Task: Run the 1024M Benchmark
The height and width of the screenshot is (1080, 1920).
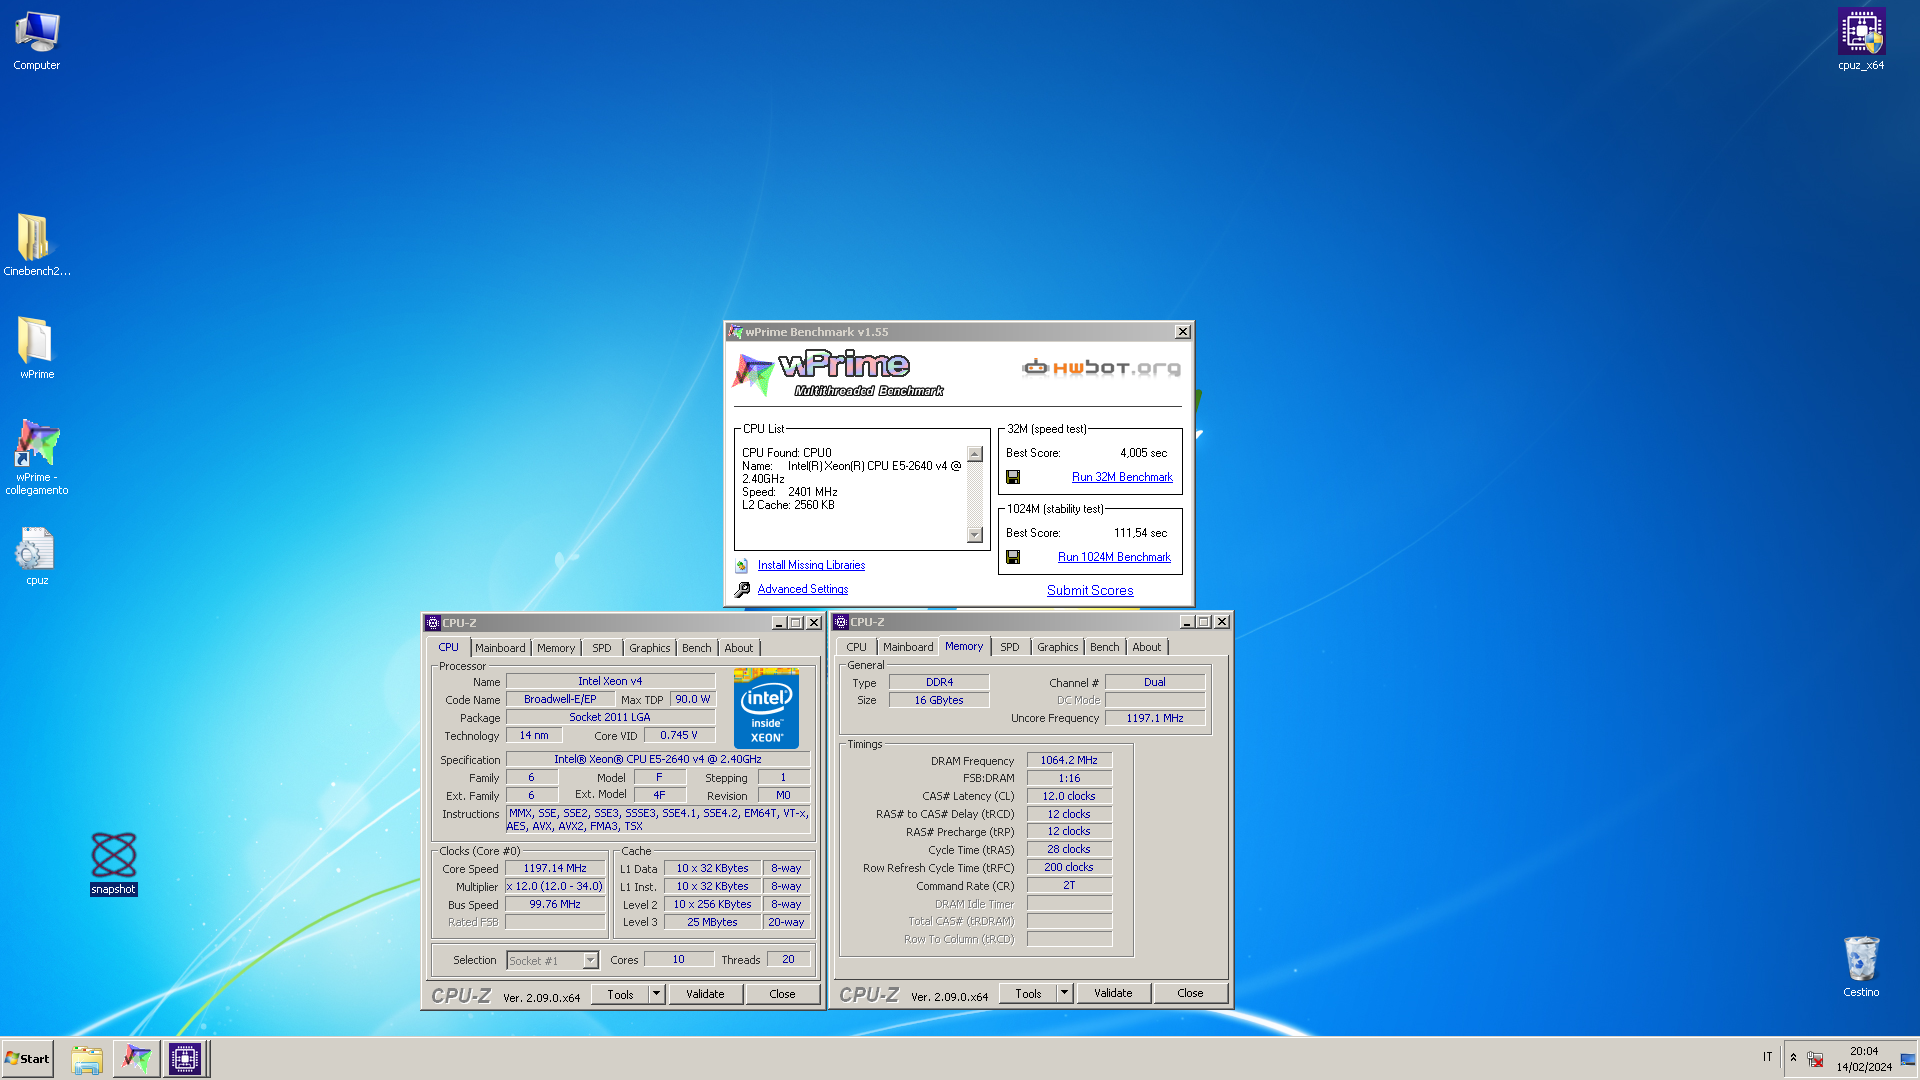Action: click(x=1114, y=558)
